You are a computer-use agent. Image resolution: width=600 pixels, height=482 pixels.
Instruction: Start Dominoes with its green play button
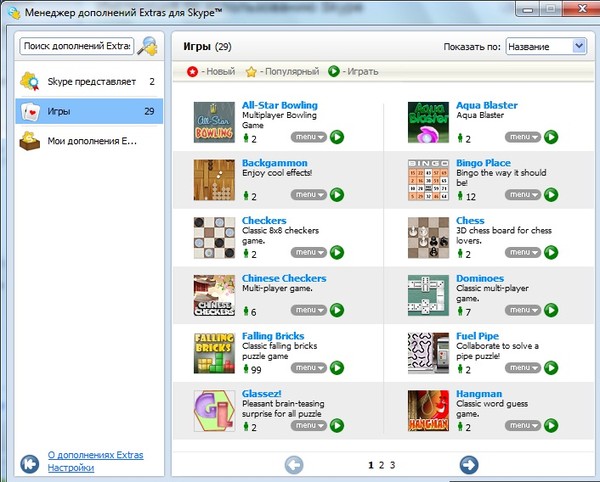pyautogui.click(x=551, y=310)
